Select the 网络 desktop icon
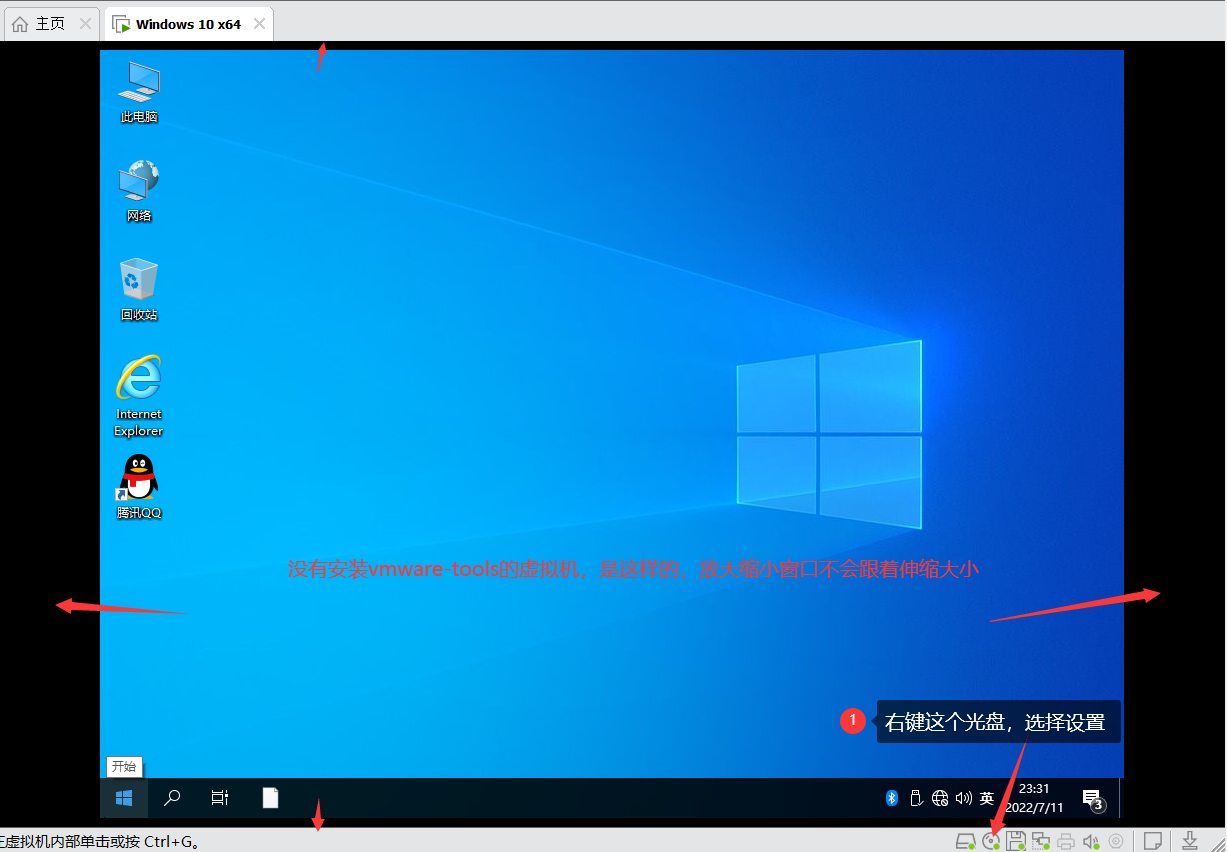Screen dimensions: 1227x852 coord(139,191)
